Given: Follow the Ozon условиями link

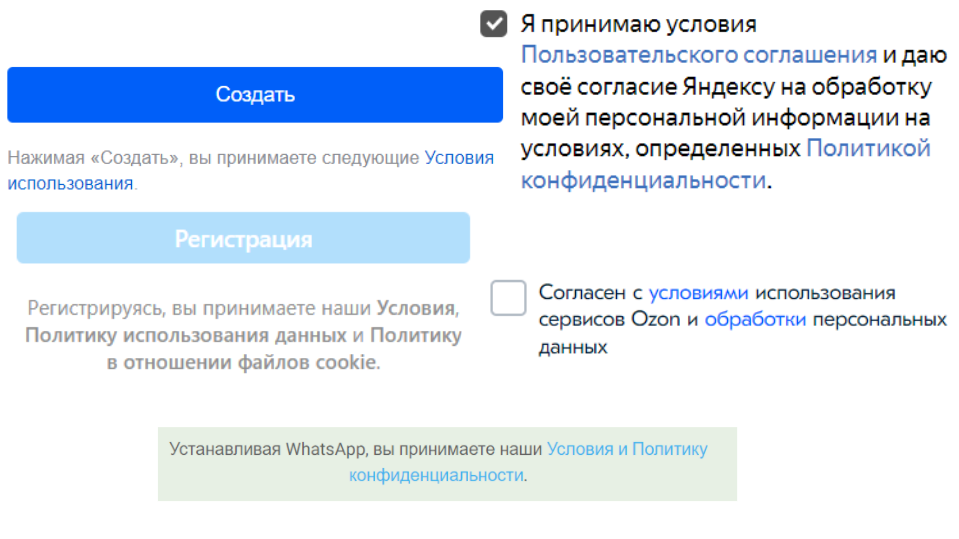Looking at the screenshot, I should point(698,293).
